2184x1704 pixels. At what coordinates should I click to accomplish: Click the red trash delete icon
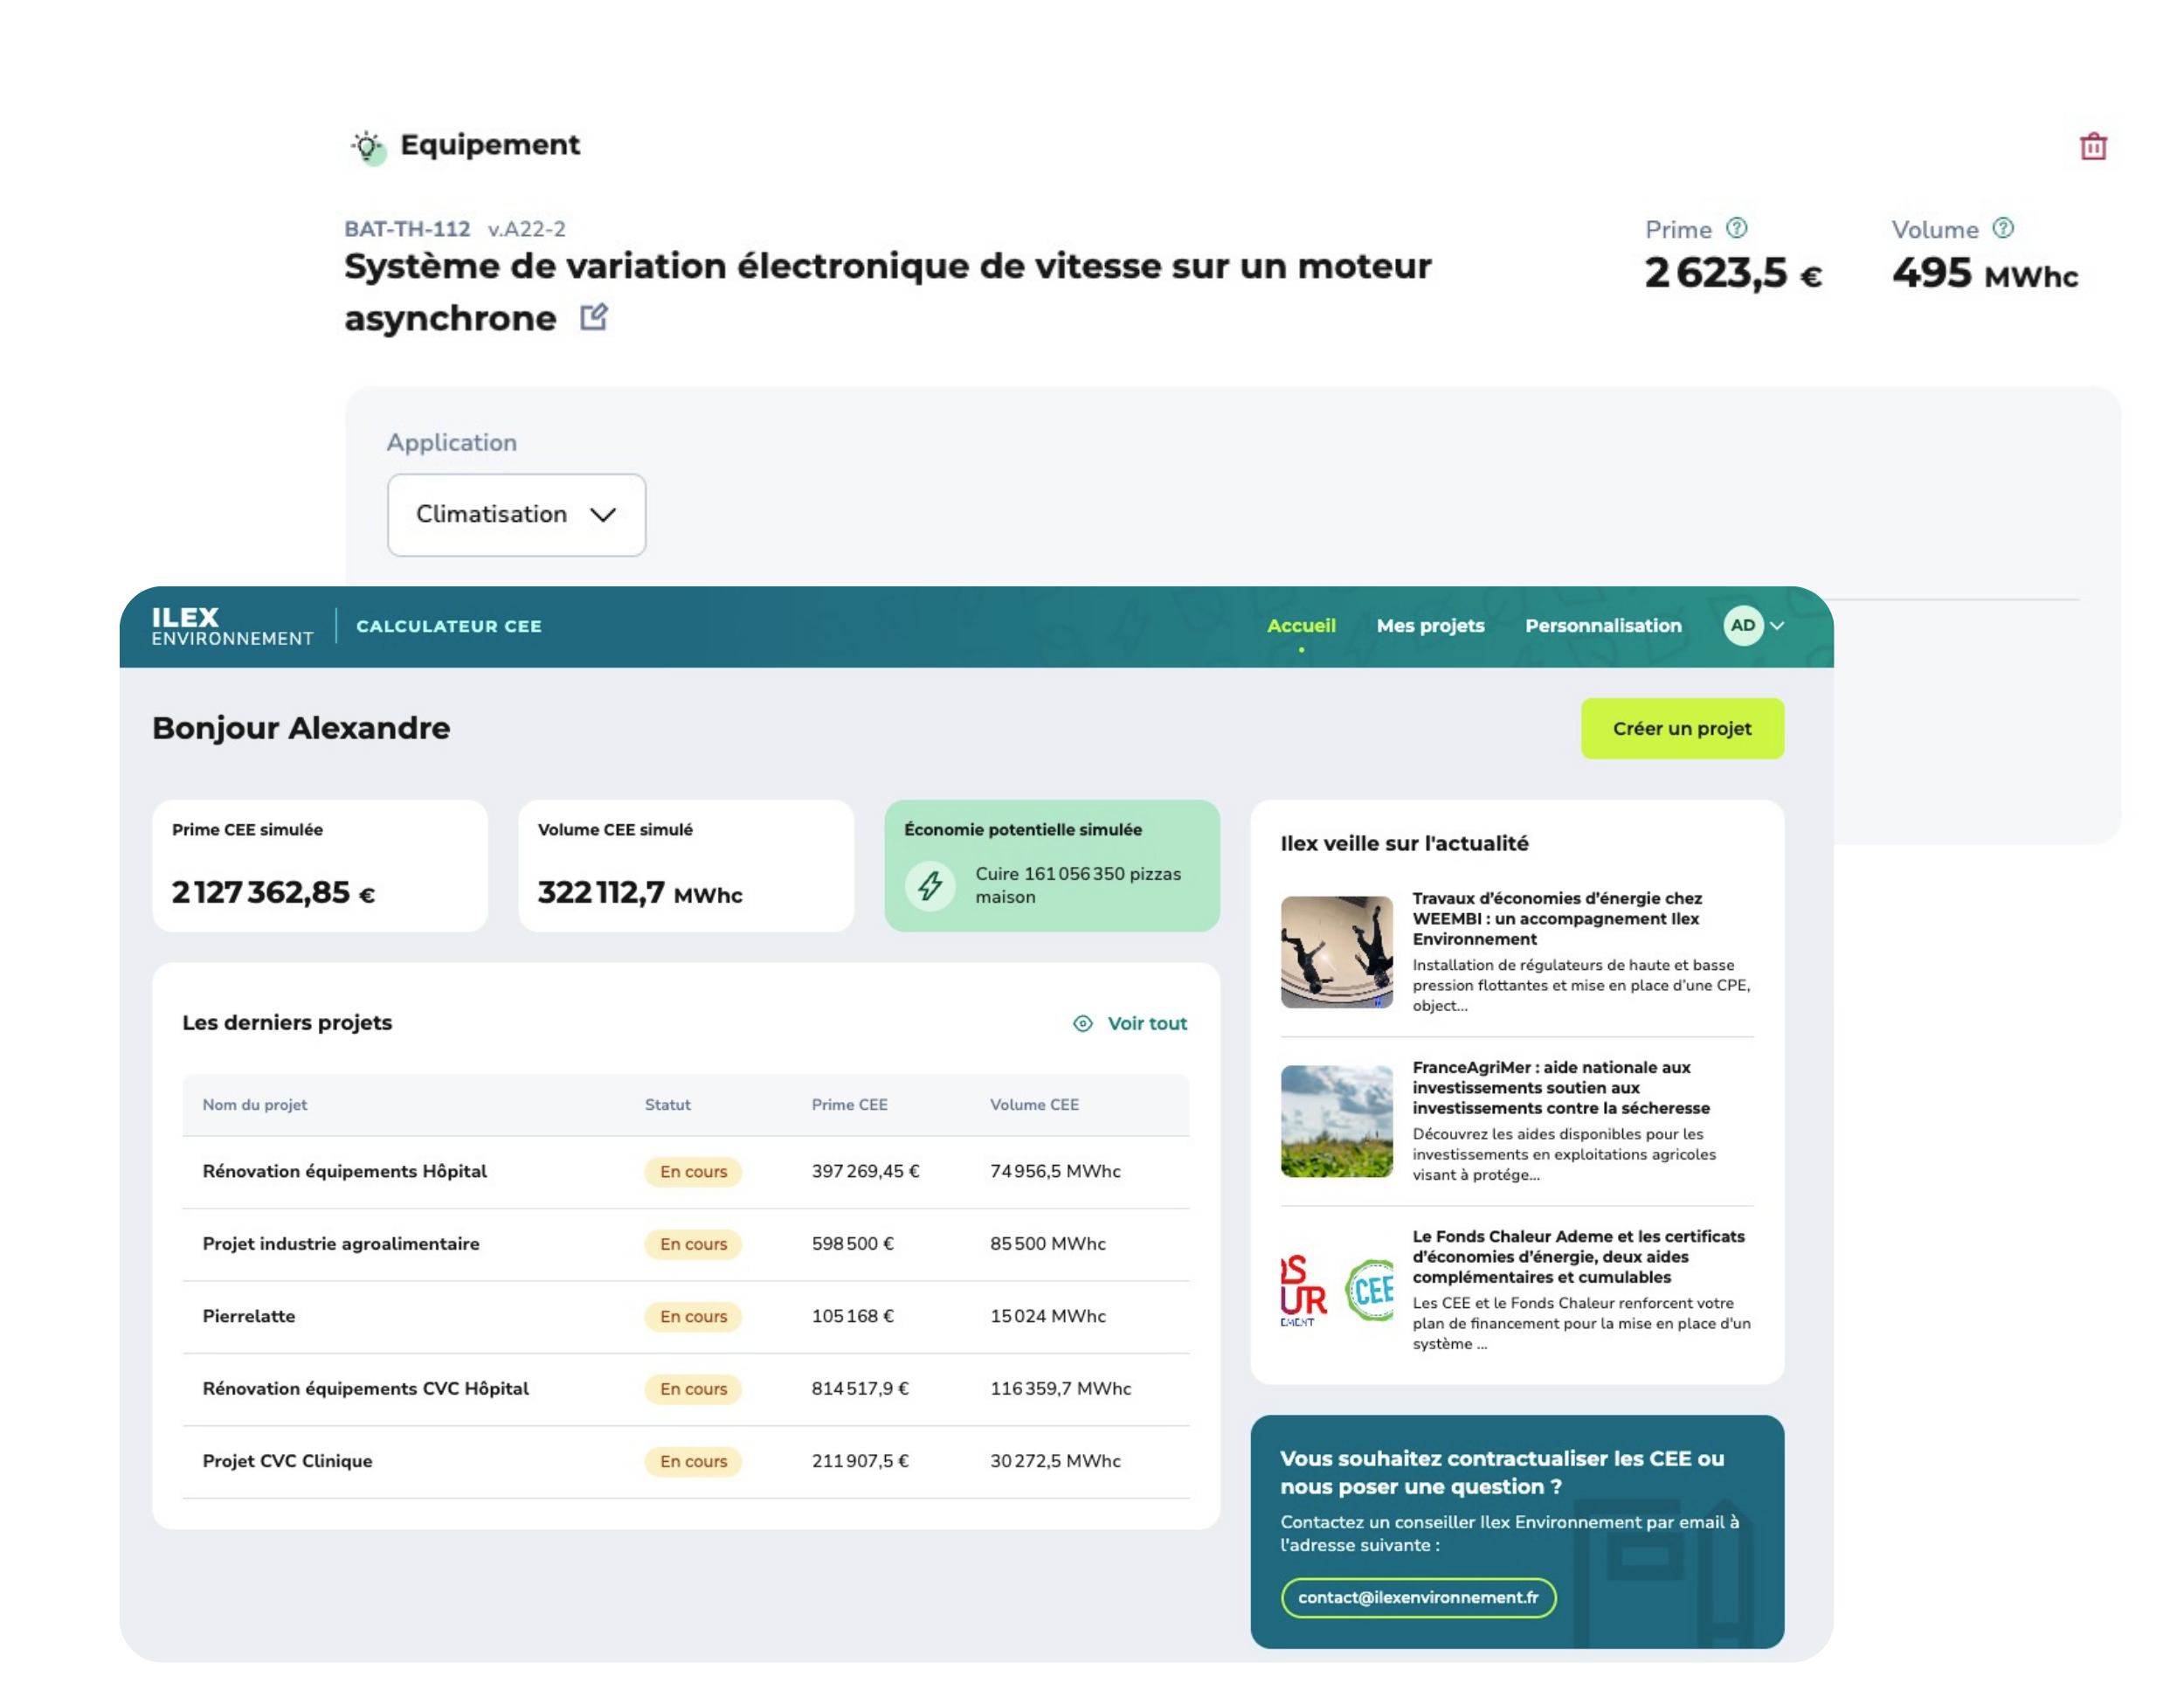[2093, 147]
